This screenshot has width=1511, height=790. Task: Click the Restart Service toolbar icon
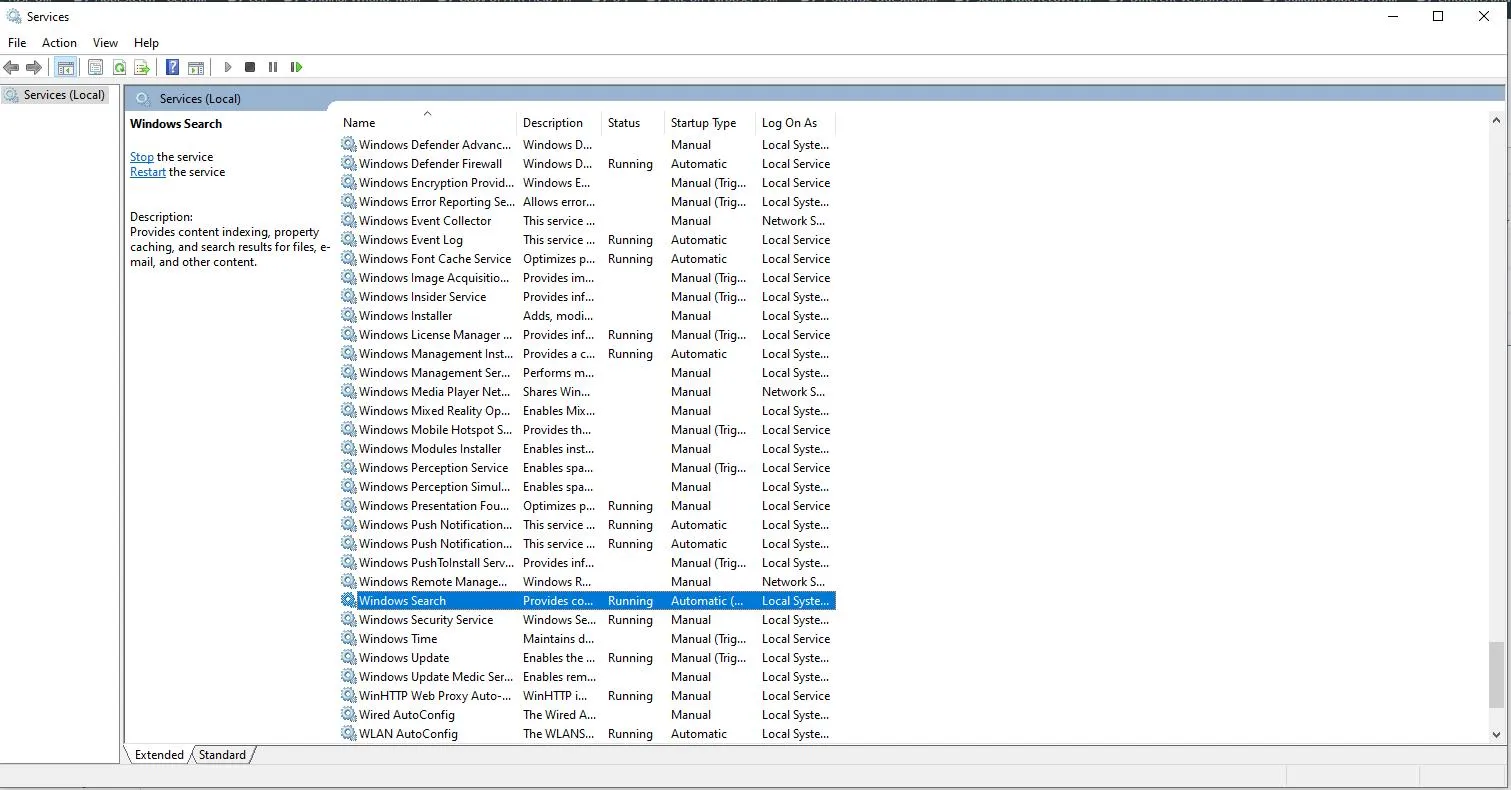[x=296, y=67]
